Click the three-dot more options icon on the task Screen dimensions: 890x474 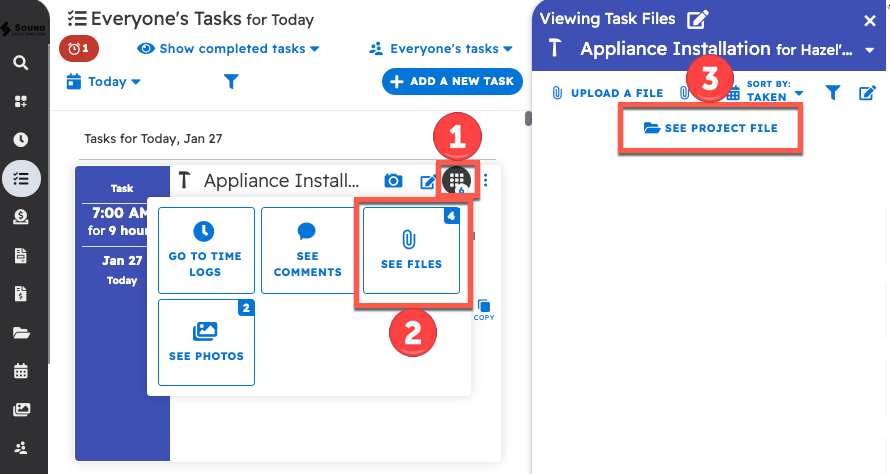[486, 181]
